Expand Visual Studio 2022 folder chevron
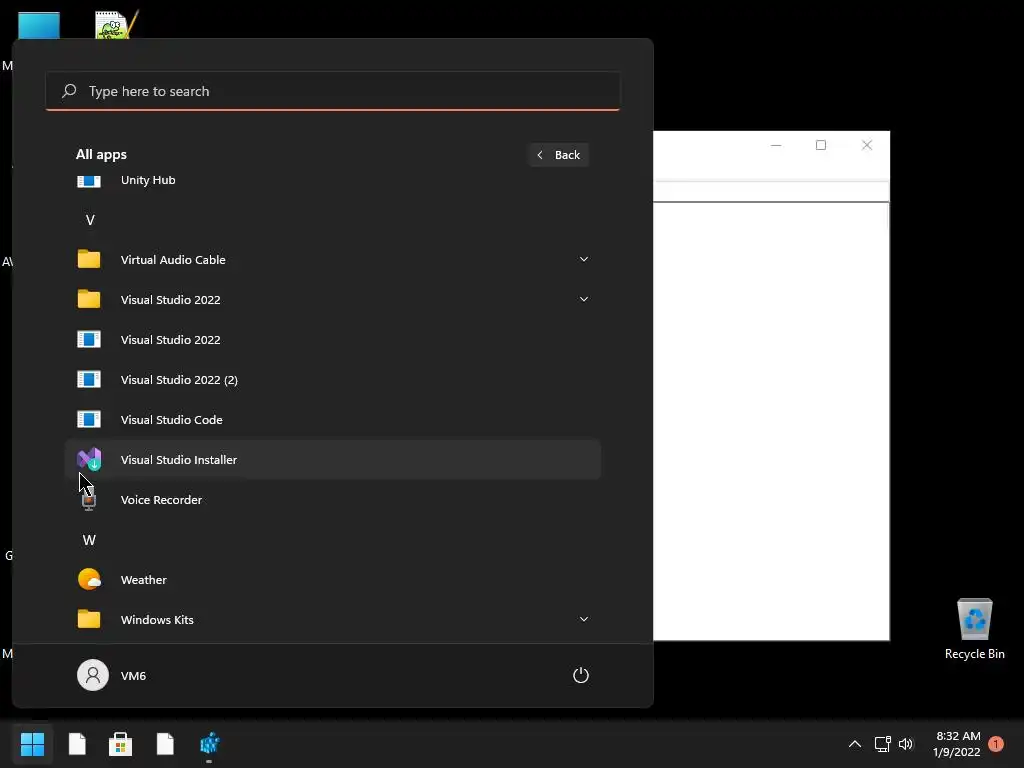The image size is (1024, 768). 584,299
